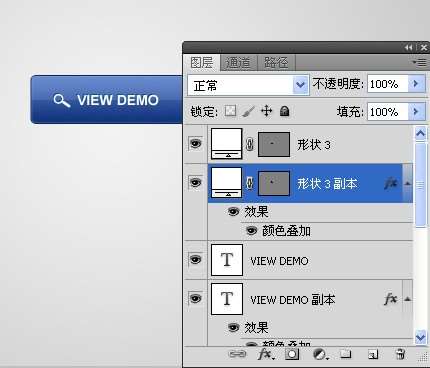
Task: Select vector mask thumbnail of 形状 3 副本
Action: click(x=274, y=183)
